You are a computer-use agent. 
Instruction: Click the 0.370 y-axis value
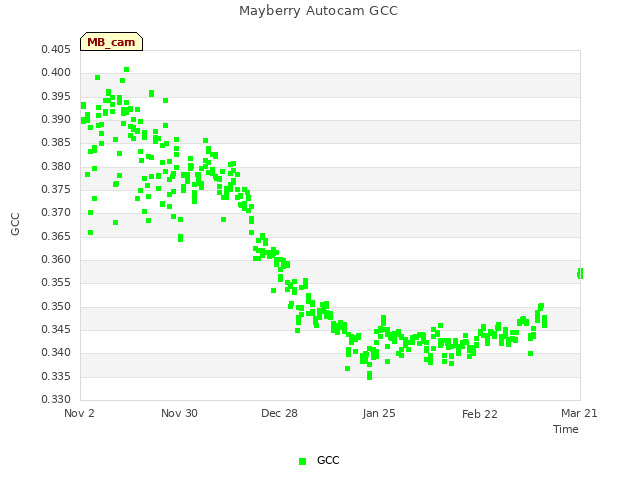coord(56,213)
